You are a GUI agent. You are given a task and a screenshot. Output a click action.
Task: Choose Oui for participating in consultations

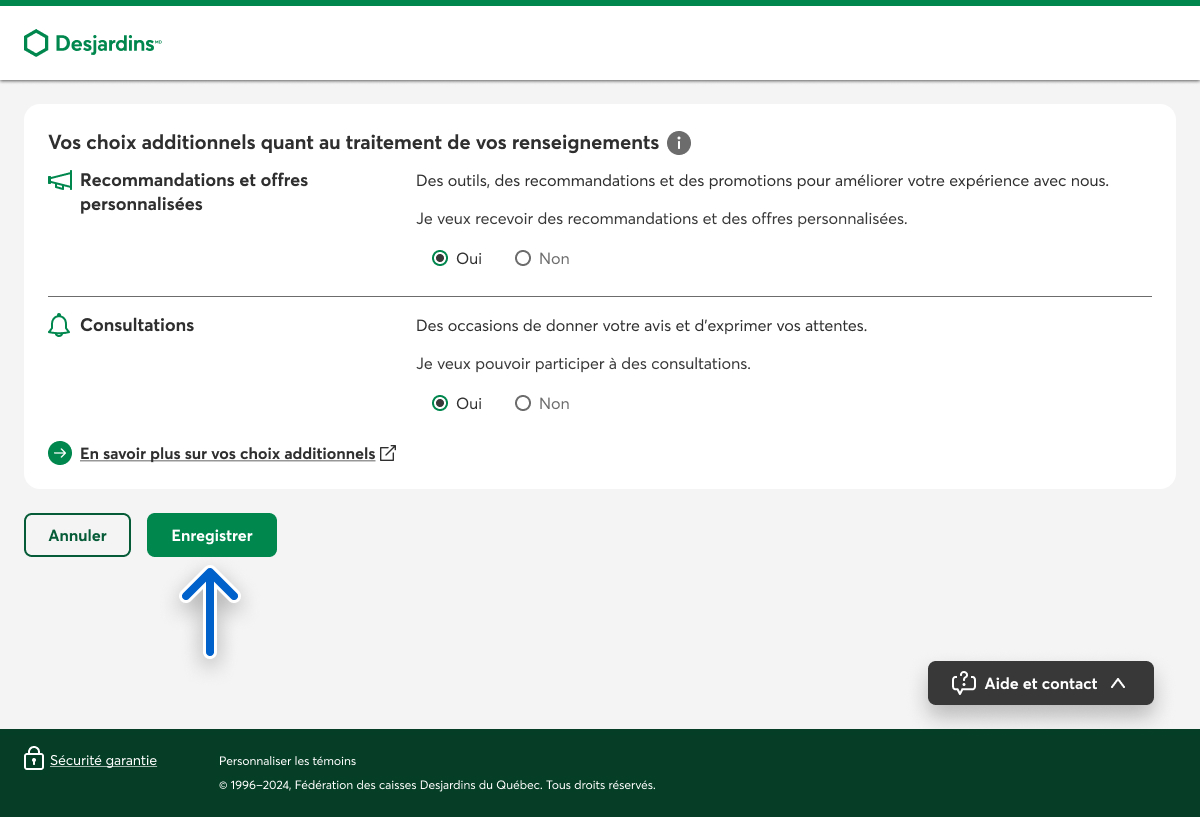coord(439,404)
